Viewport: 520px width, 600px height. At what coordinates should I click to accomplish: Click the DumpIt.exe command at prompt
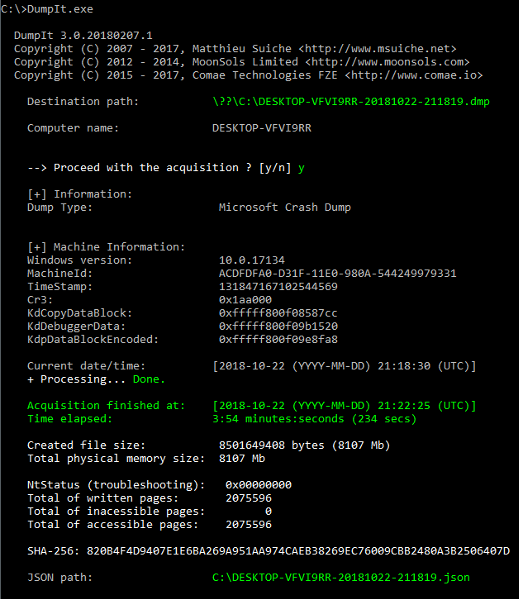pyautogui.click(x=60, y=9)
